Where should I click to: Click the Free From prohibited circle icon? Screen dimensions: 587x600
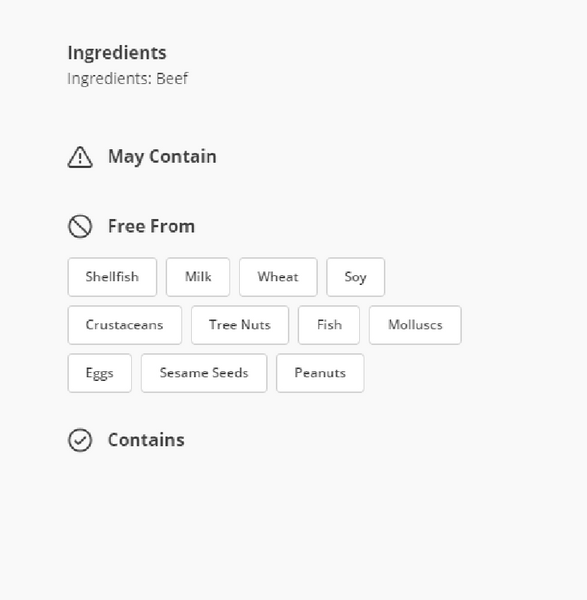[80, 227]
